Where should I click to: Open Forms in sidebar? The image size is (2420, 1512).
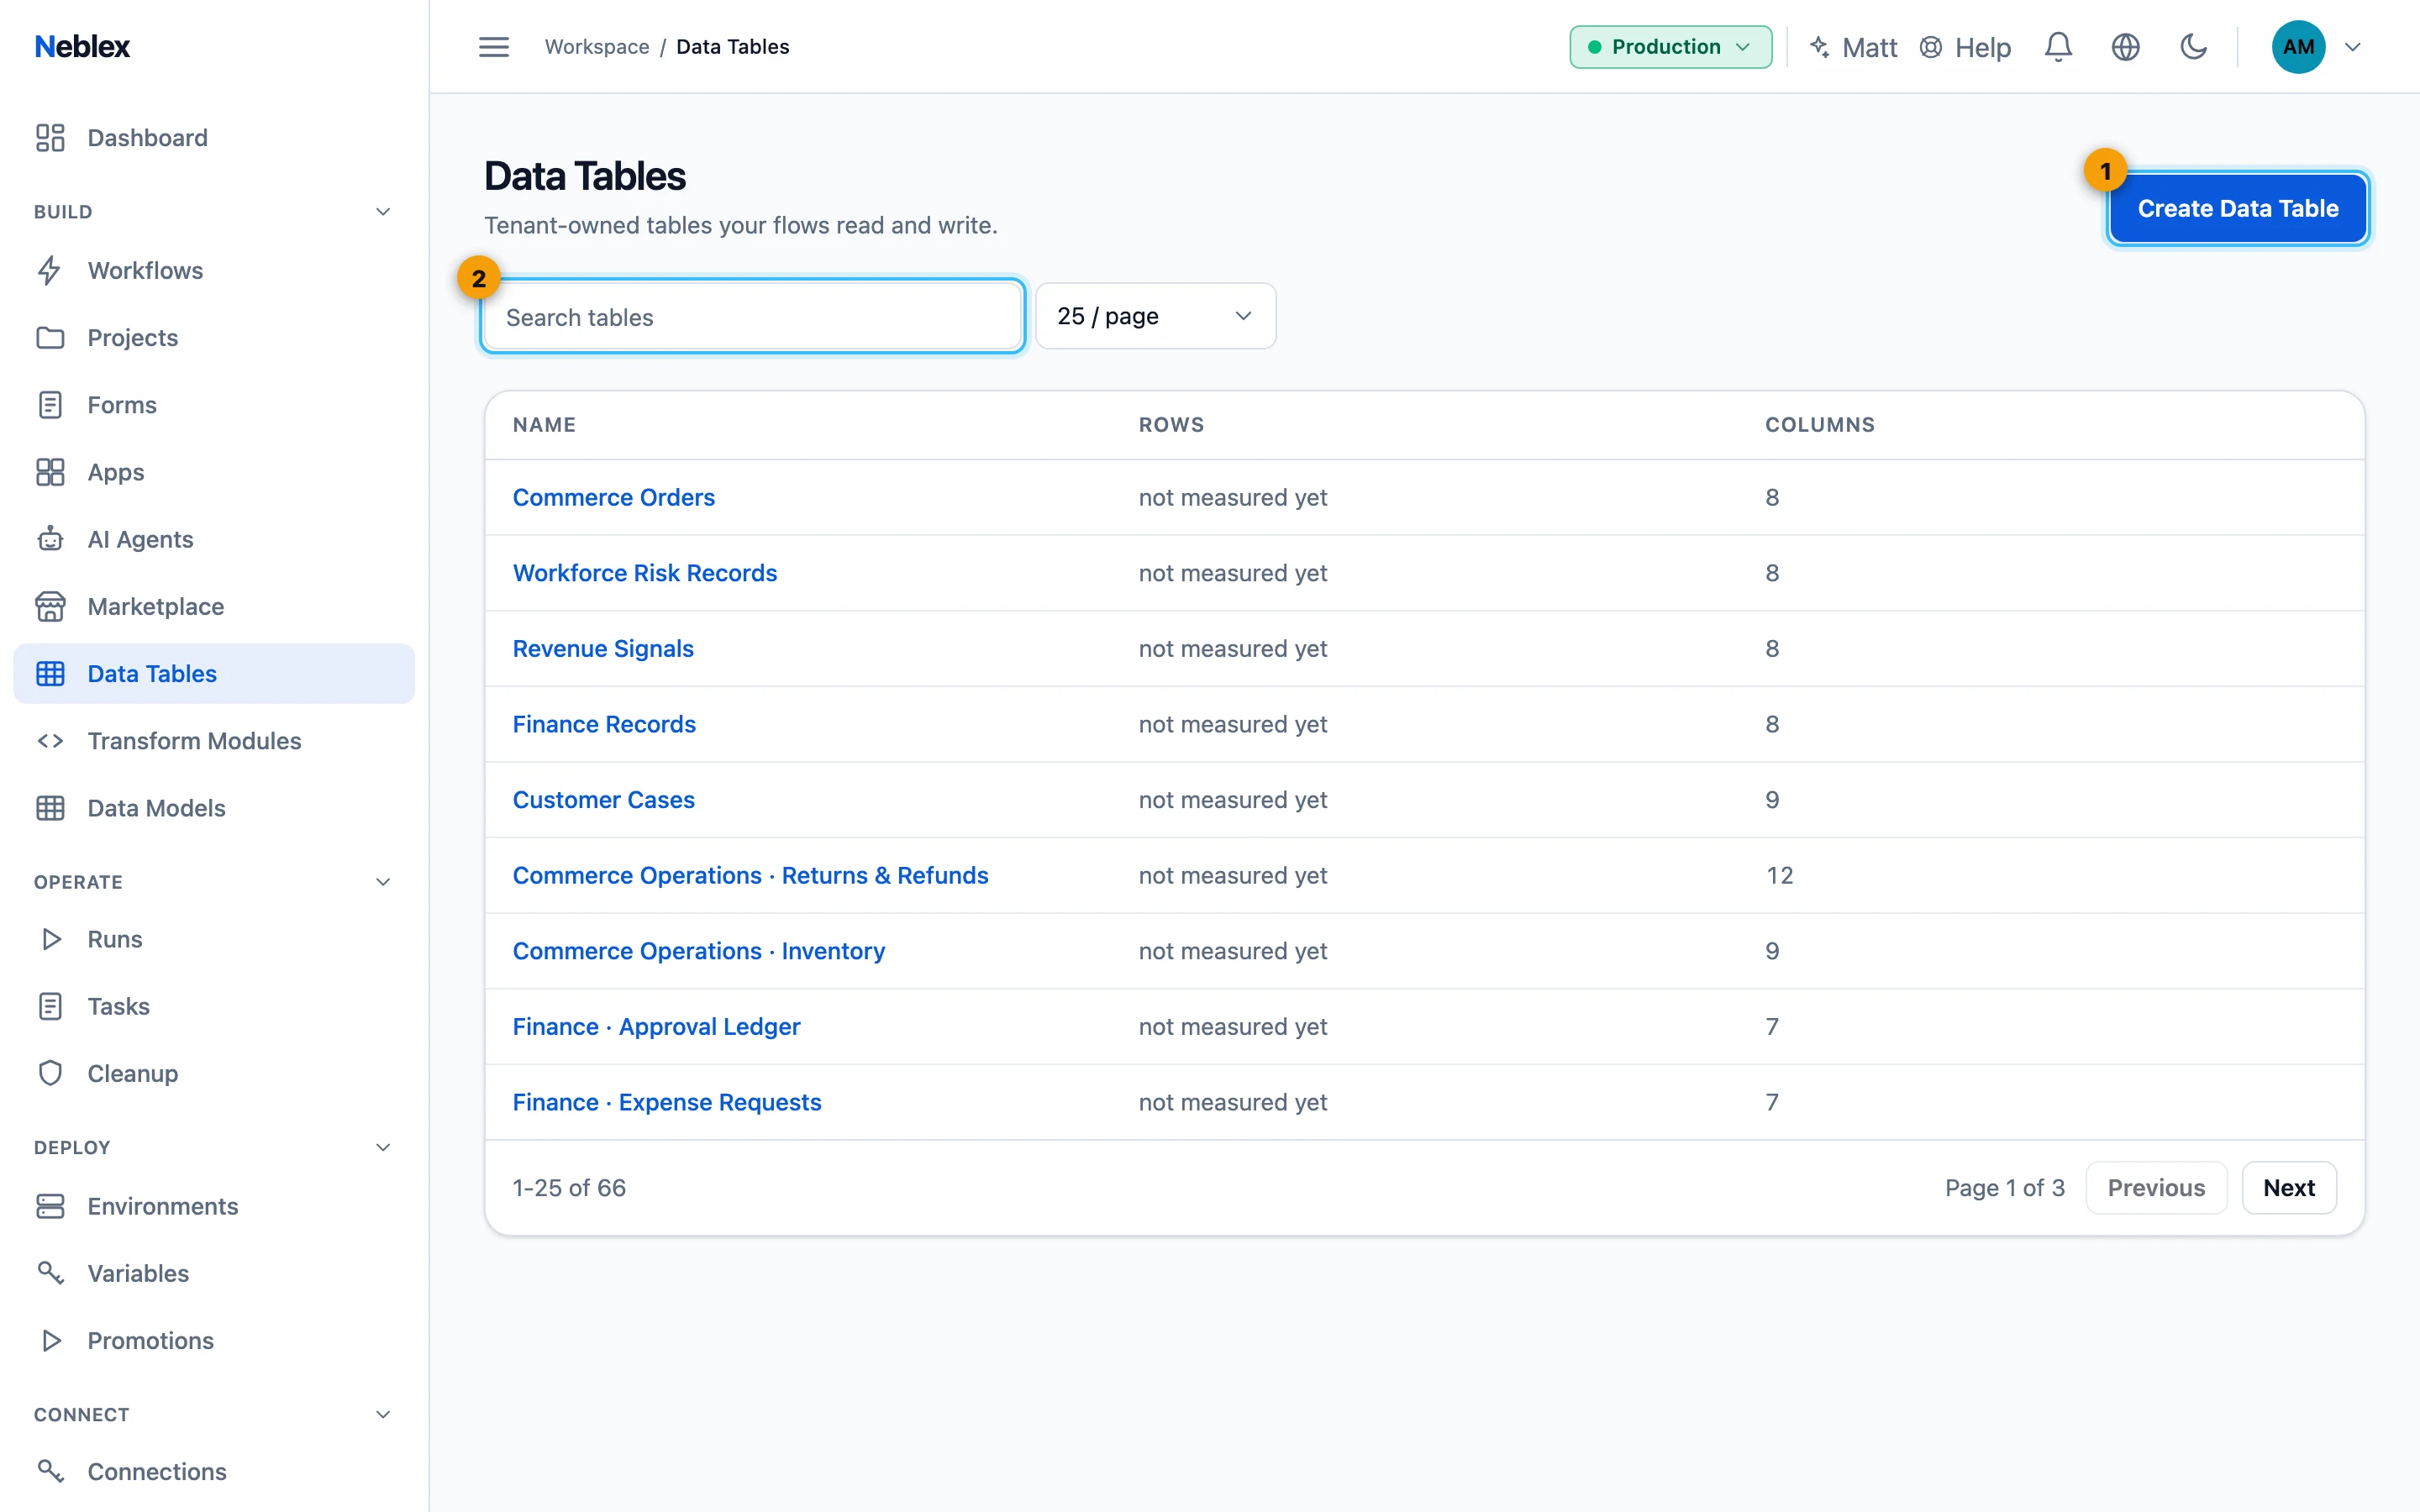(214, 404)
